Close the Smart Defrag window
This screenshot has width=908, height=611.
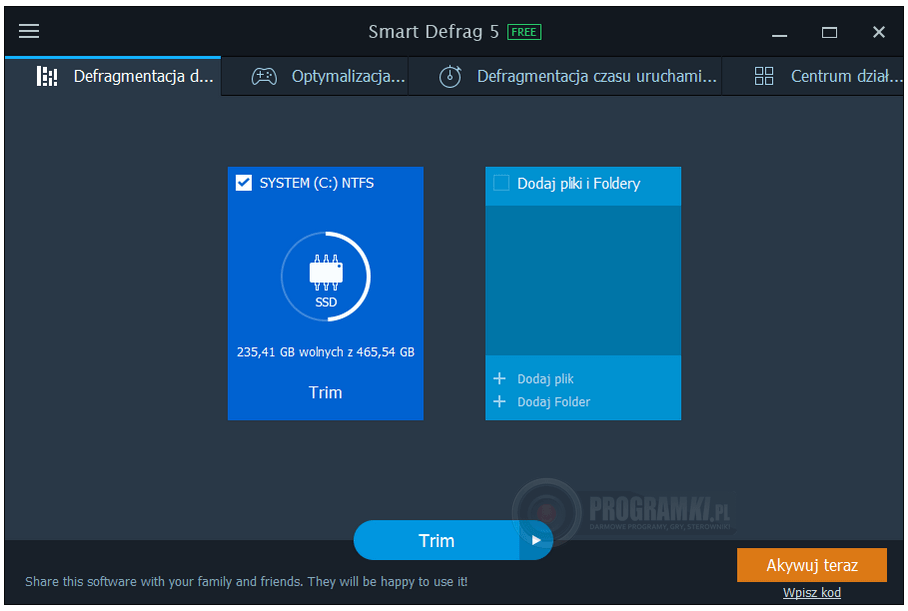878,32
